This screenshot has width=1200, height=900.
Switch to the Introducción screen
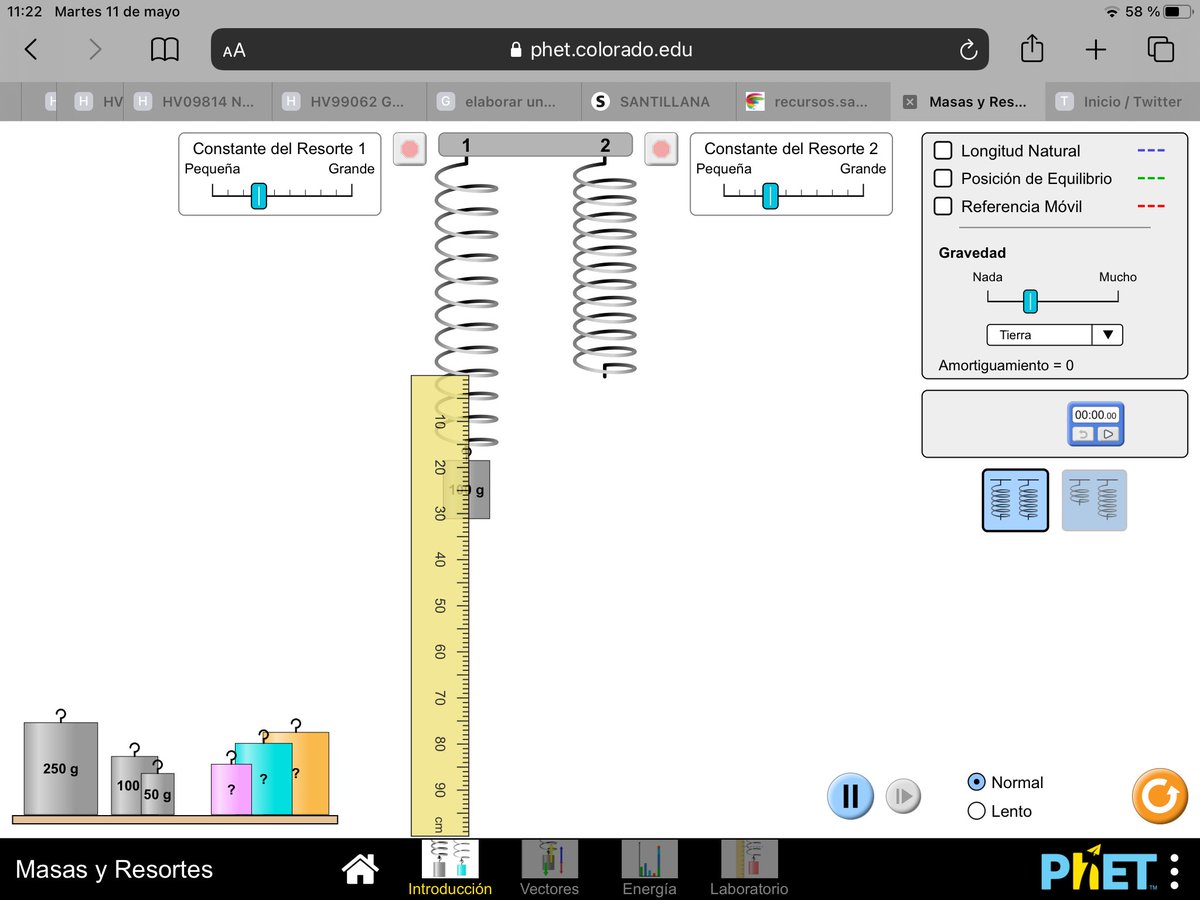click(450, 868)
